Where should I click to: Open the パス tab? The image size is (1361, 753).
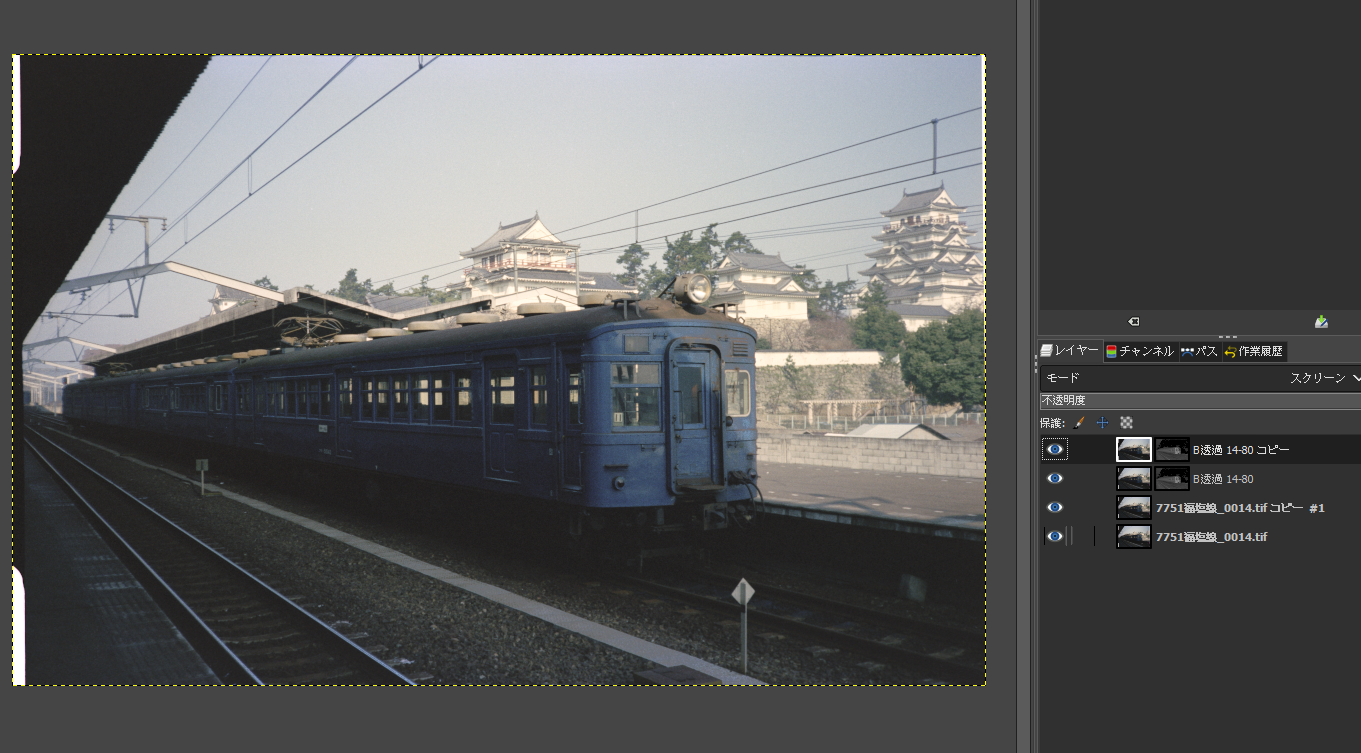coord(1198,351)
